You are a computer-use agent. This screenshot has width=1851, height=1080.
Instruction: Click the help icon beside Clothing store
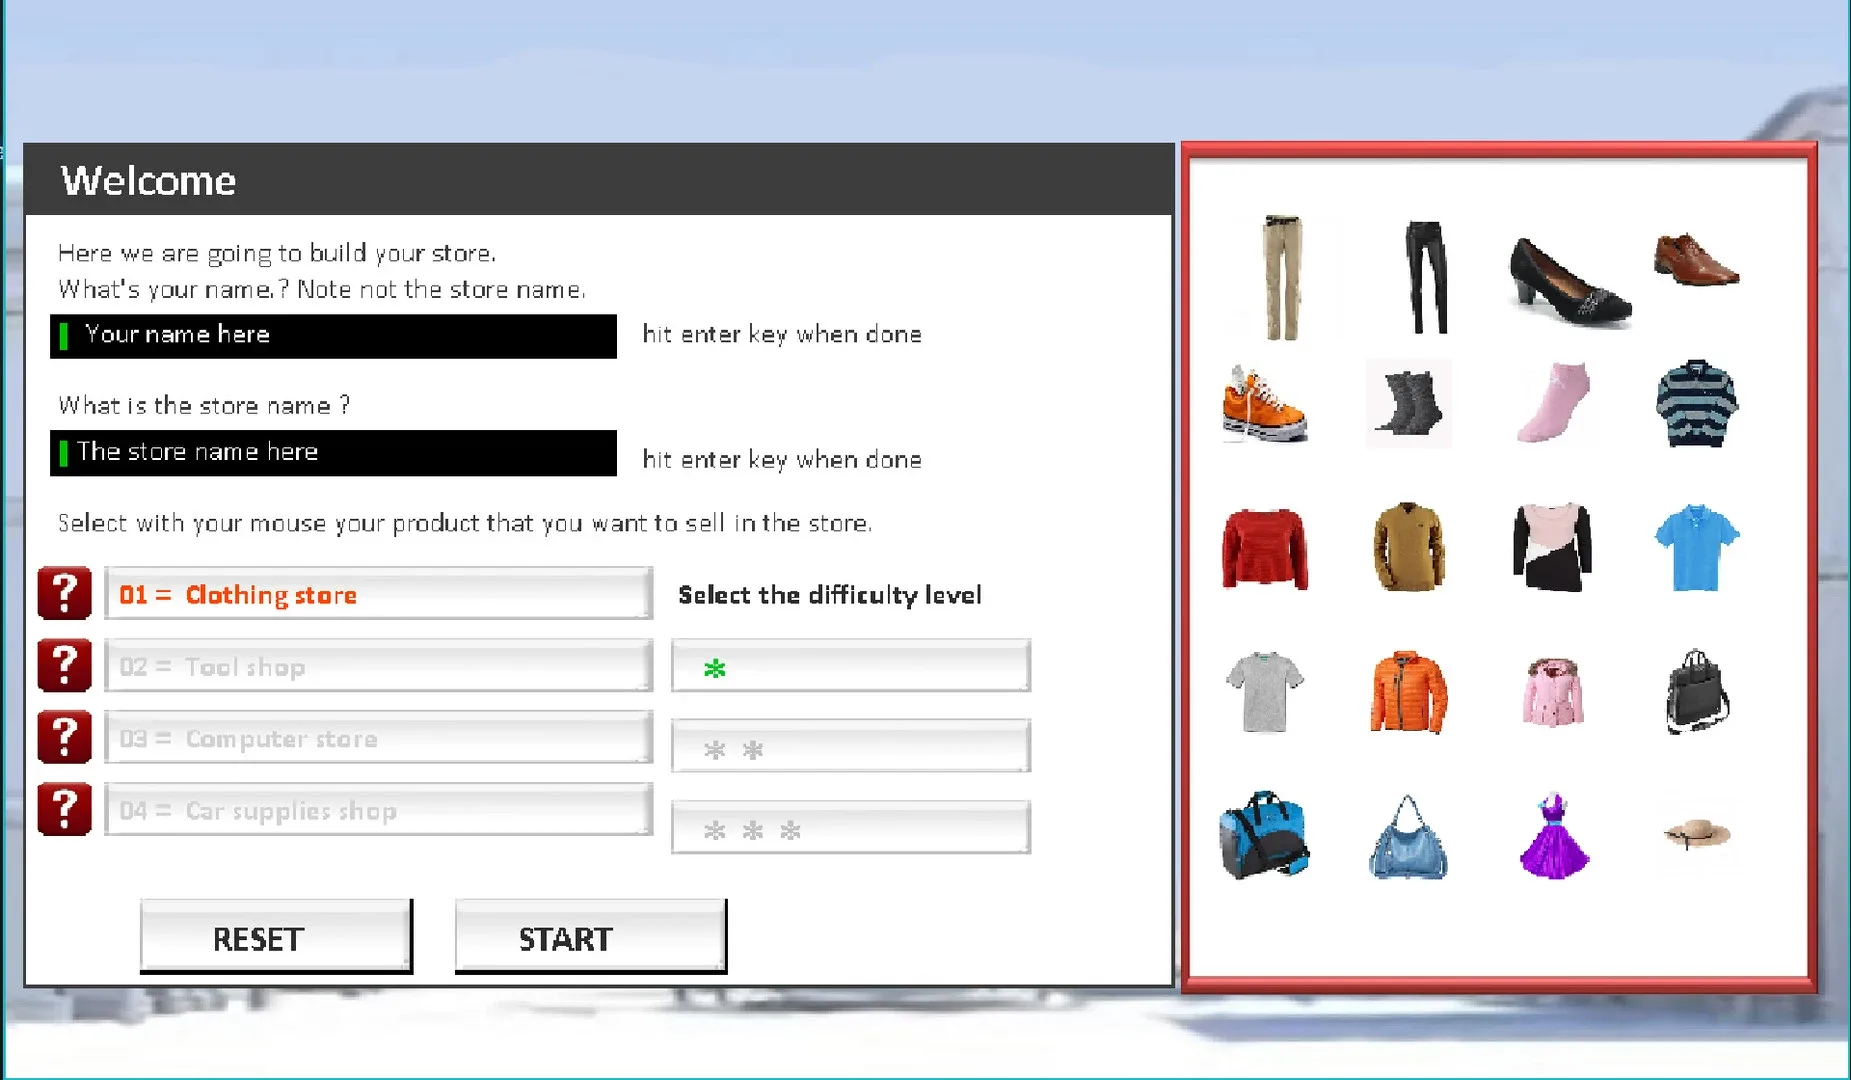64,594
